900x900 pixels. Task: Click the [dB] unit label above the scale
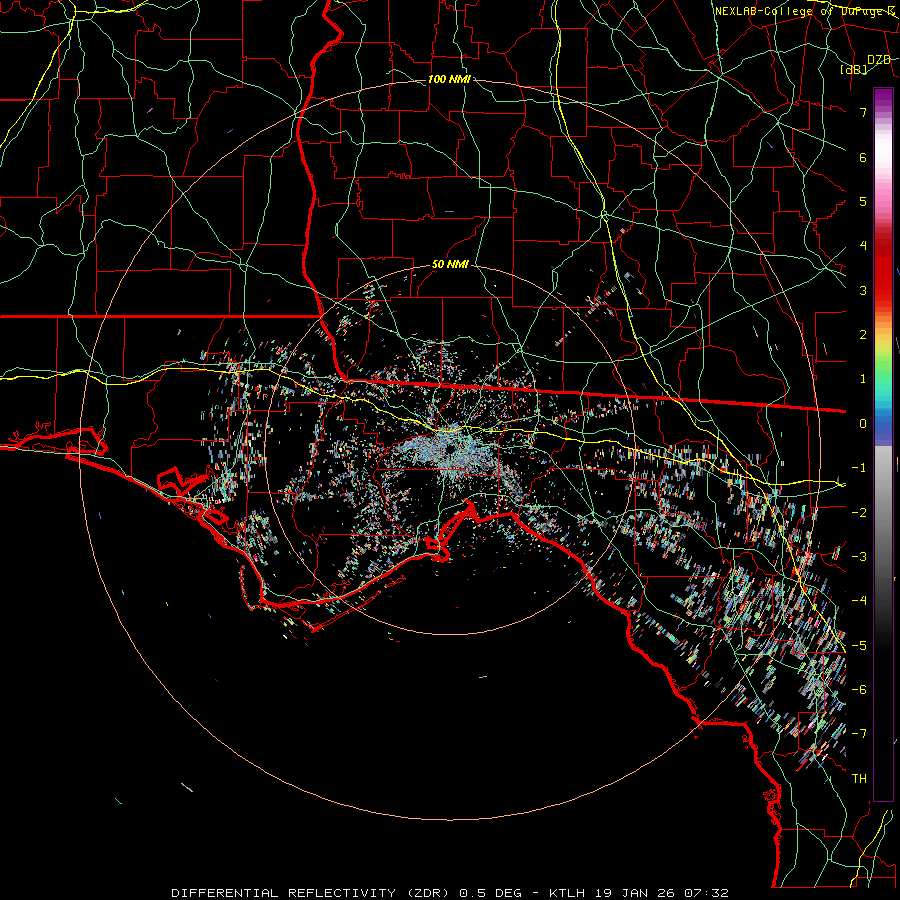pyautogui.click(x=854, y=69)
